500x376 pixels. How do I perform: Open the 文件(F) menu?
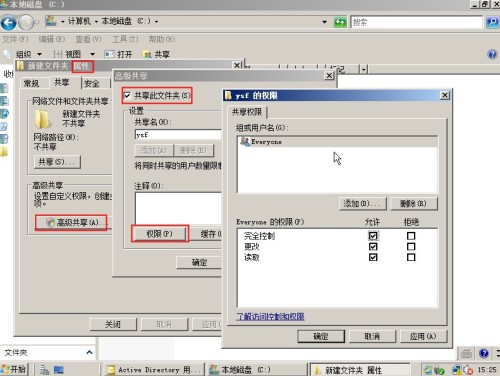15,39
